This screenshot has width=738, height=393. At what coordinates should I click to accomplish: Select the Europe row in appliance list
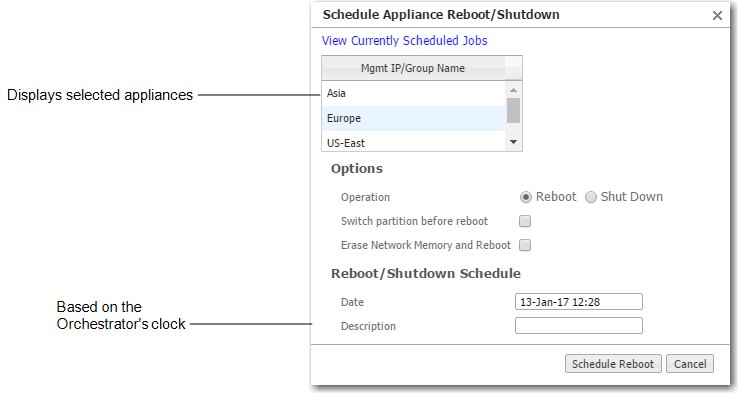click(x=413, y=118)
